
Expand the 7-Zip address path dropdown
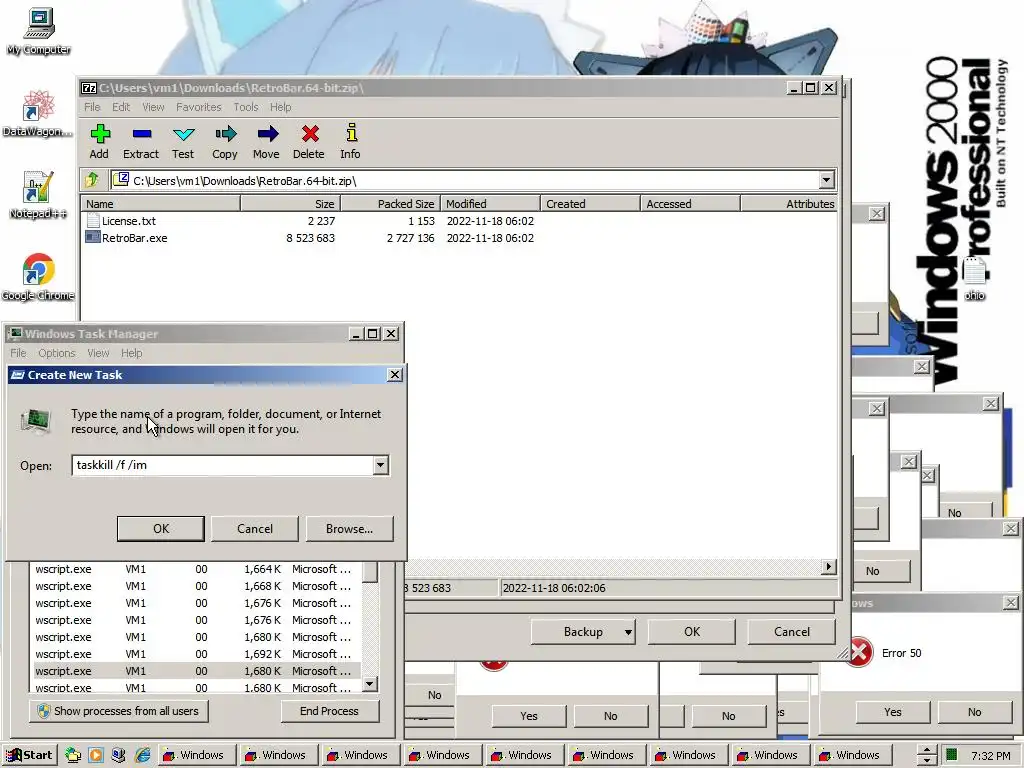[x=826, y=180]
